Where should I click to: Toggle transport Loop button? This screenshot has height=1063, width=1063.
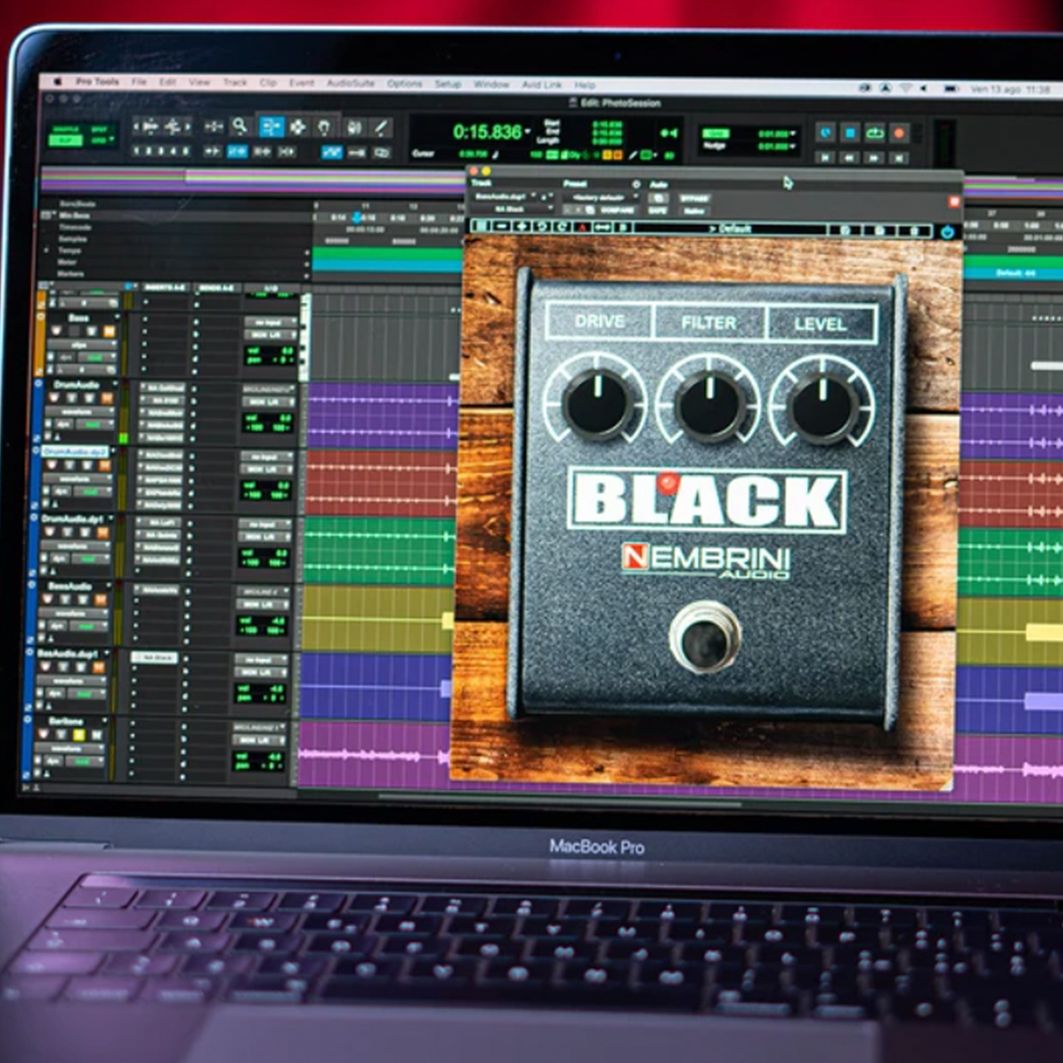[875, 133]
